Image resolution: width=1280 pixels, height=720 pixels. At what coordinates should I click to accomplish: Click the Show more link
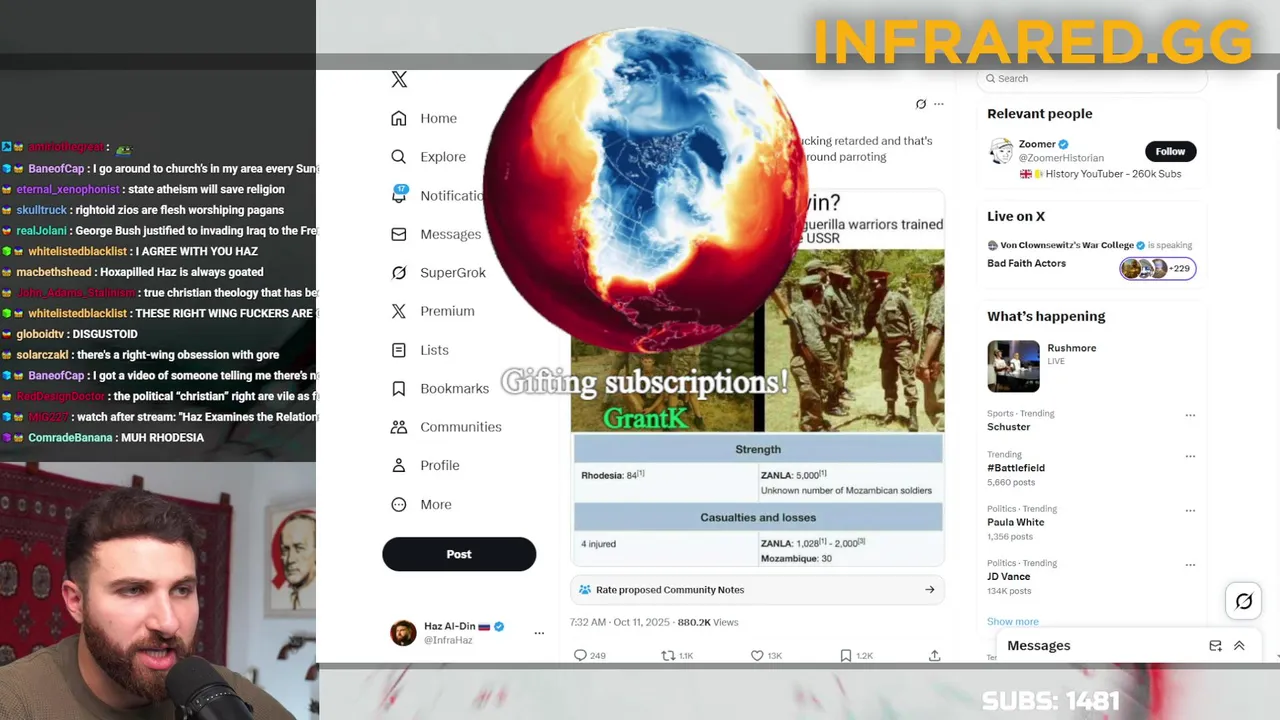point(1012,621)
